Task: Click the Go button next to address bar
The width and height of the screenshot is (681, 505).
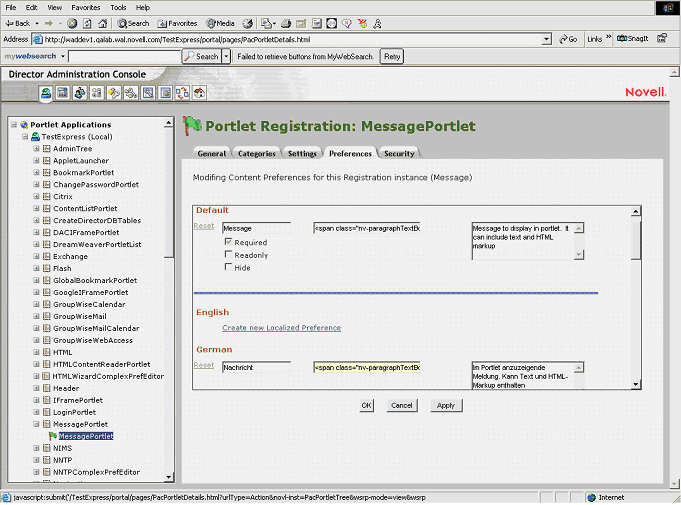Action: point(568,39)
